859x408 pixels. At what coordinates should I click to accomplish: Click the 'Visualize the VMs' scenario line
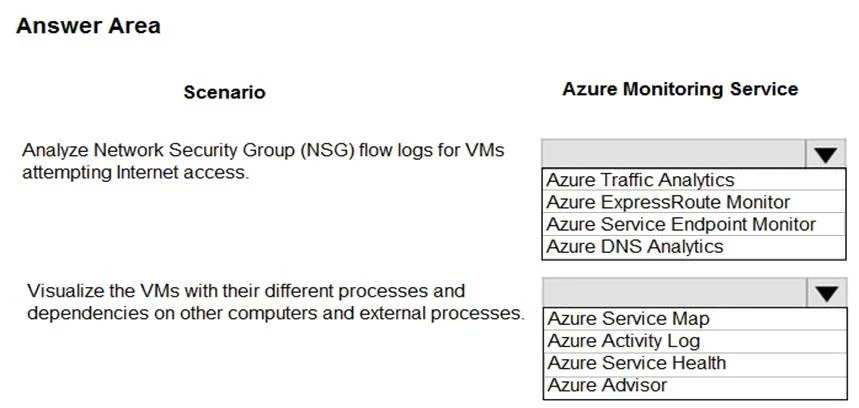pos(246,290)
